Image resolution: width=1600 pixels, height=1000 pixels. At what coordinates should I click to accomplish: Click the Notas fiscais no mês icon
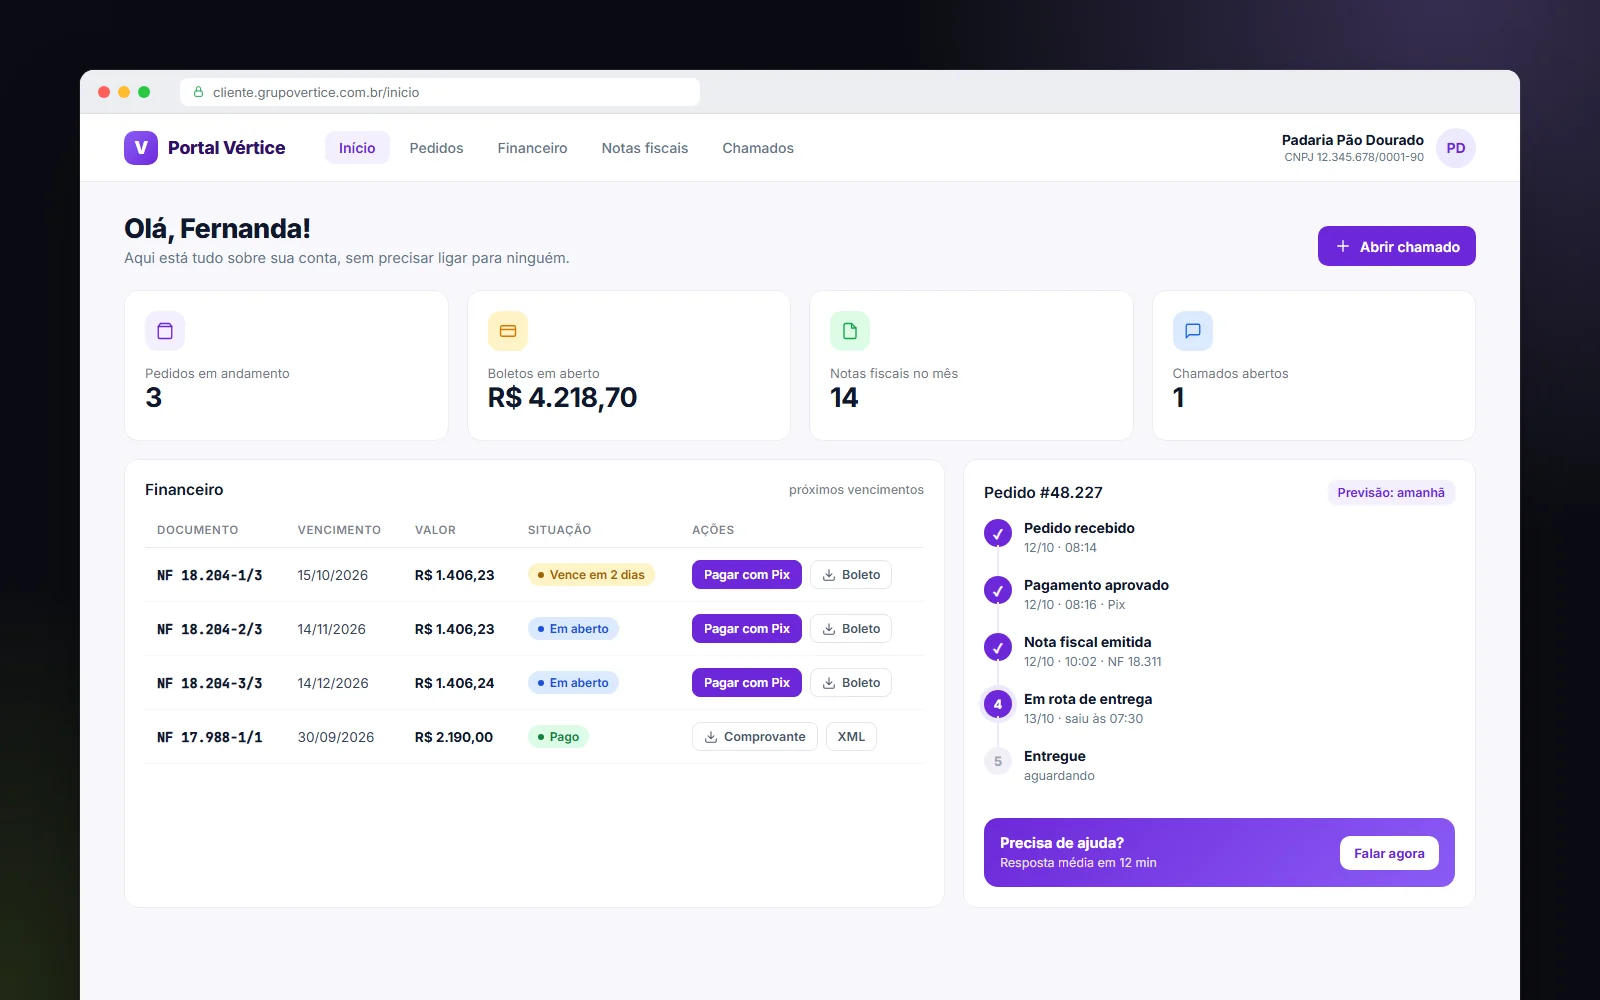[850, 331]
